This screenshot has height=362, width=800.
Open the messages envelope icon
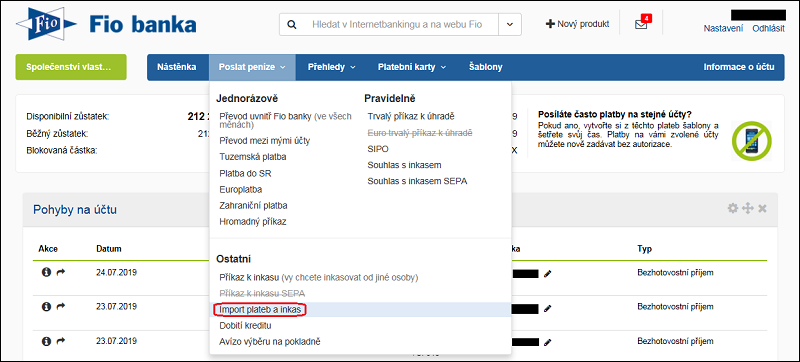[x=641, y=24]
